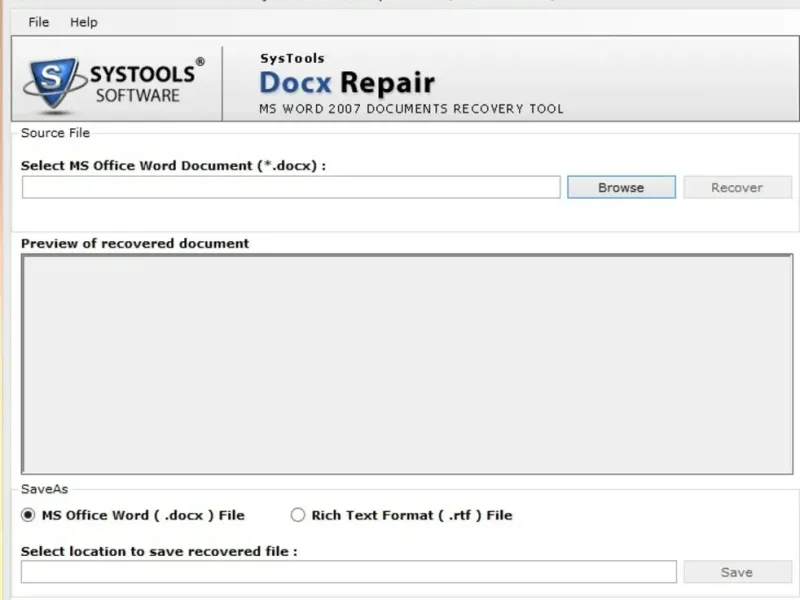Click 'Select MS Office Word Document (*.docx) :' label
This screenshot has height=600, width=800.
pyautogui.click(x=173, y=166)
